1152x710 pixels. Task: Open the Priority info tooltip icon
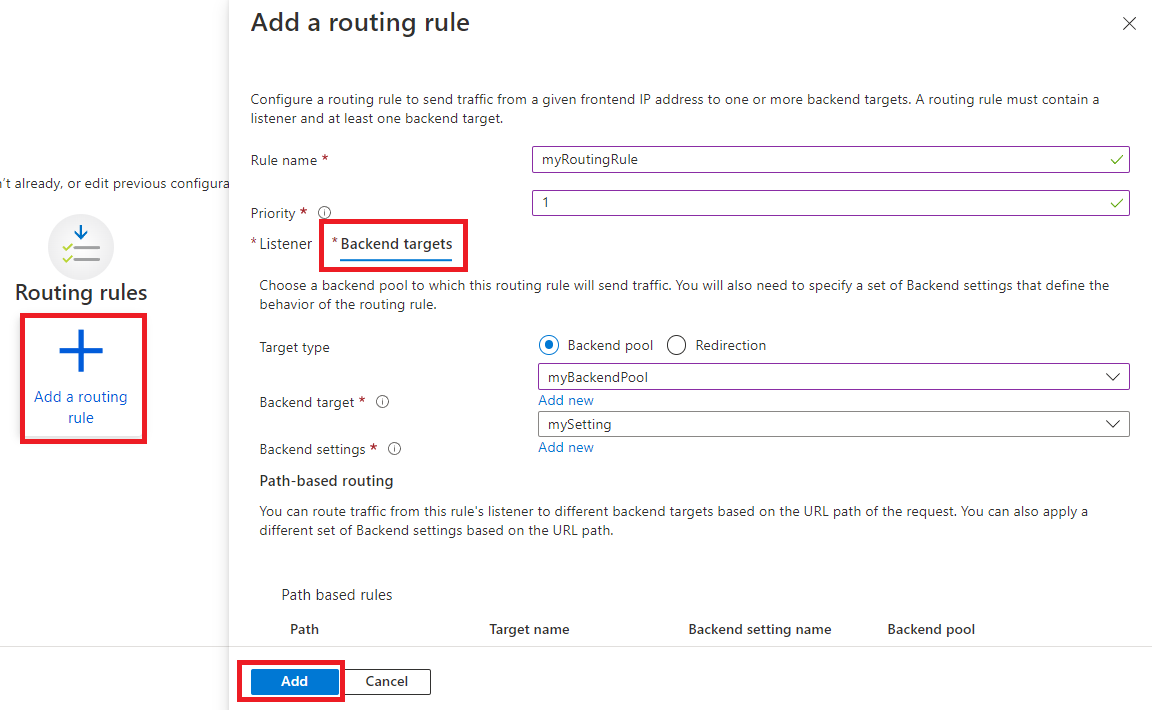click(324, 212)
